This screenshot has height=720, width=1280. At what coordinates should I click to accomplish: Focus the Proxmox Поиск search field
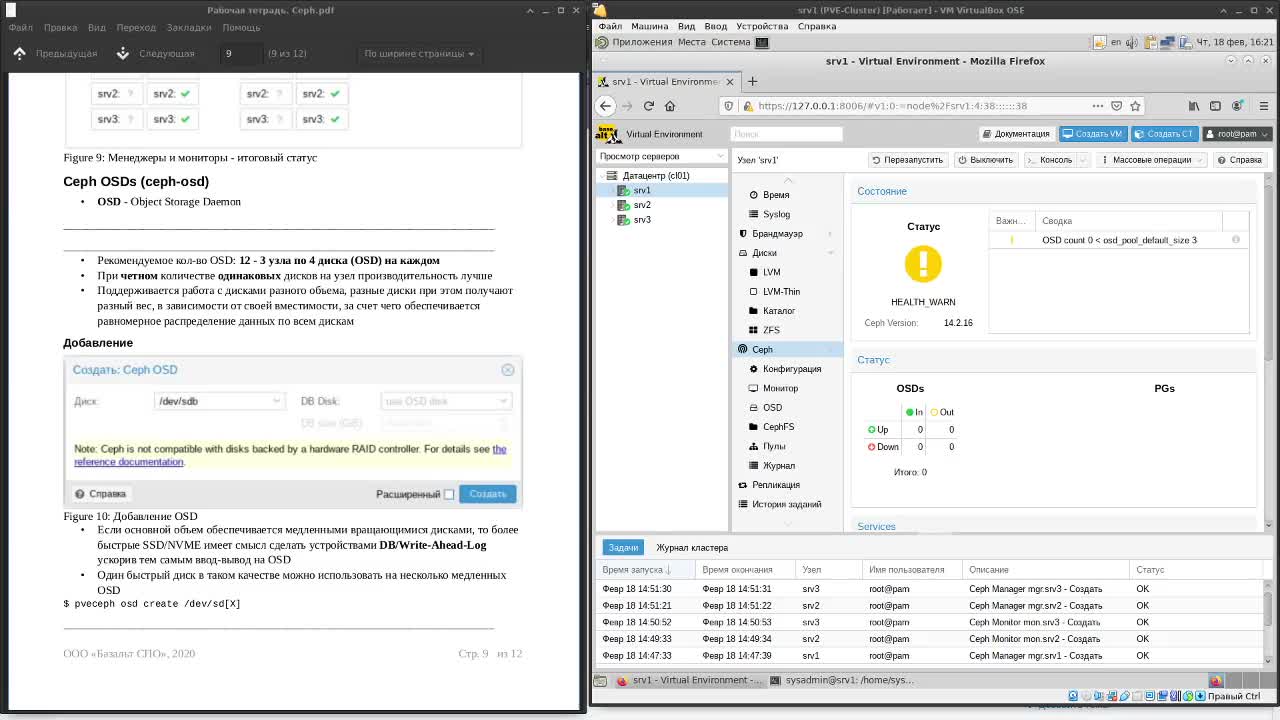786,134
